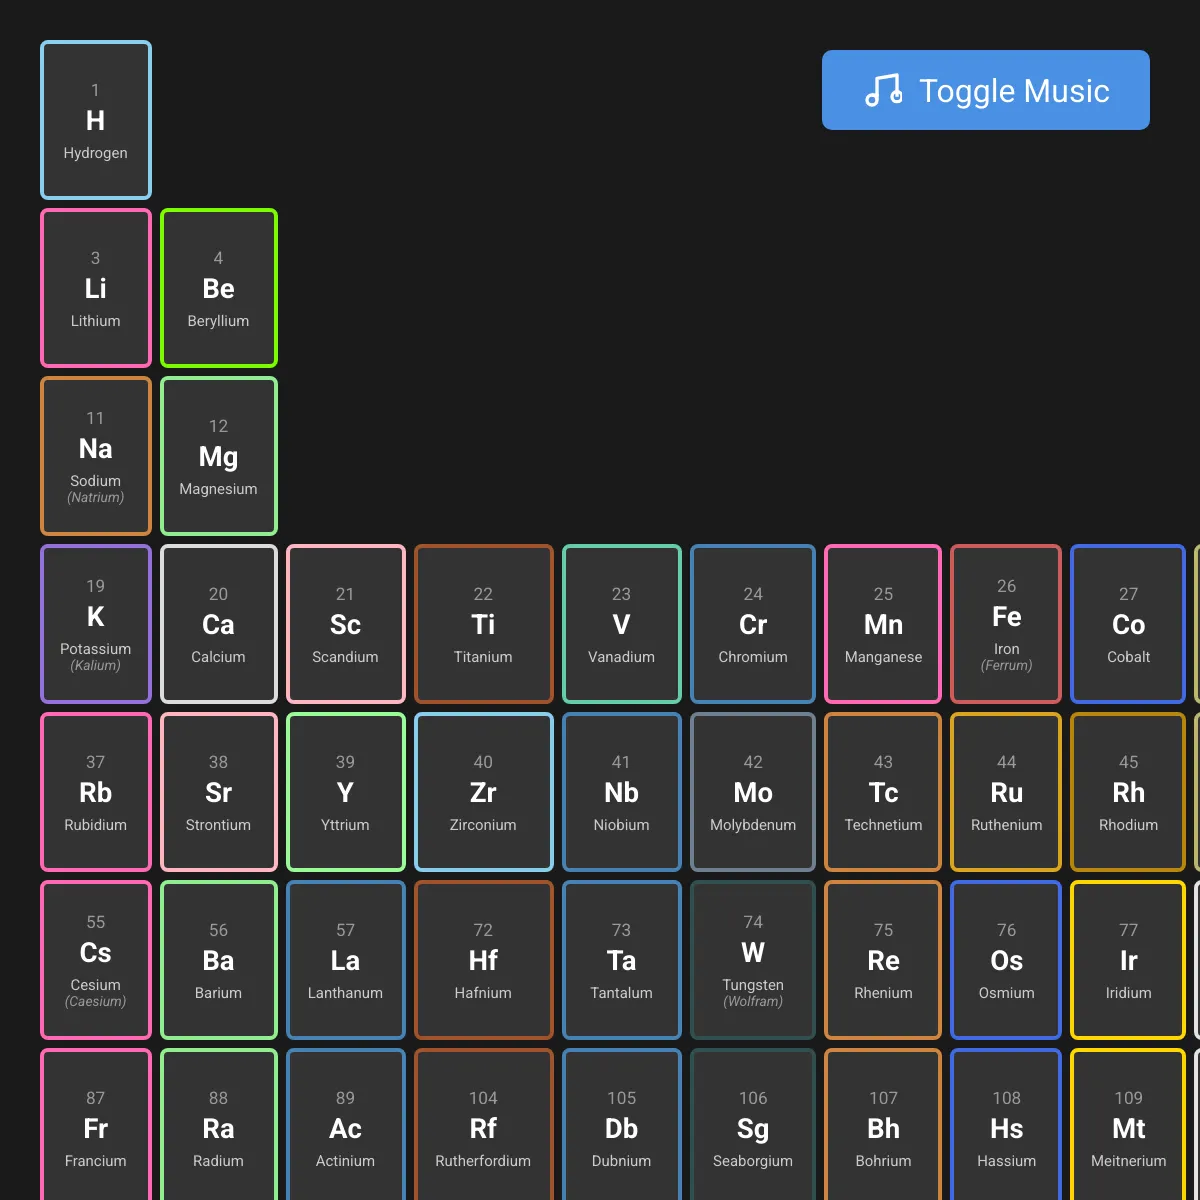Select the Meitnerium element
1200x1200 pixels.
pos(1128,1125)
